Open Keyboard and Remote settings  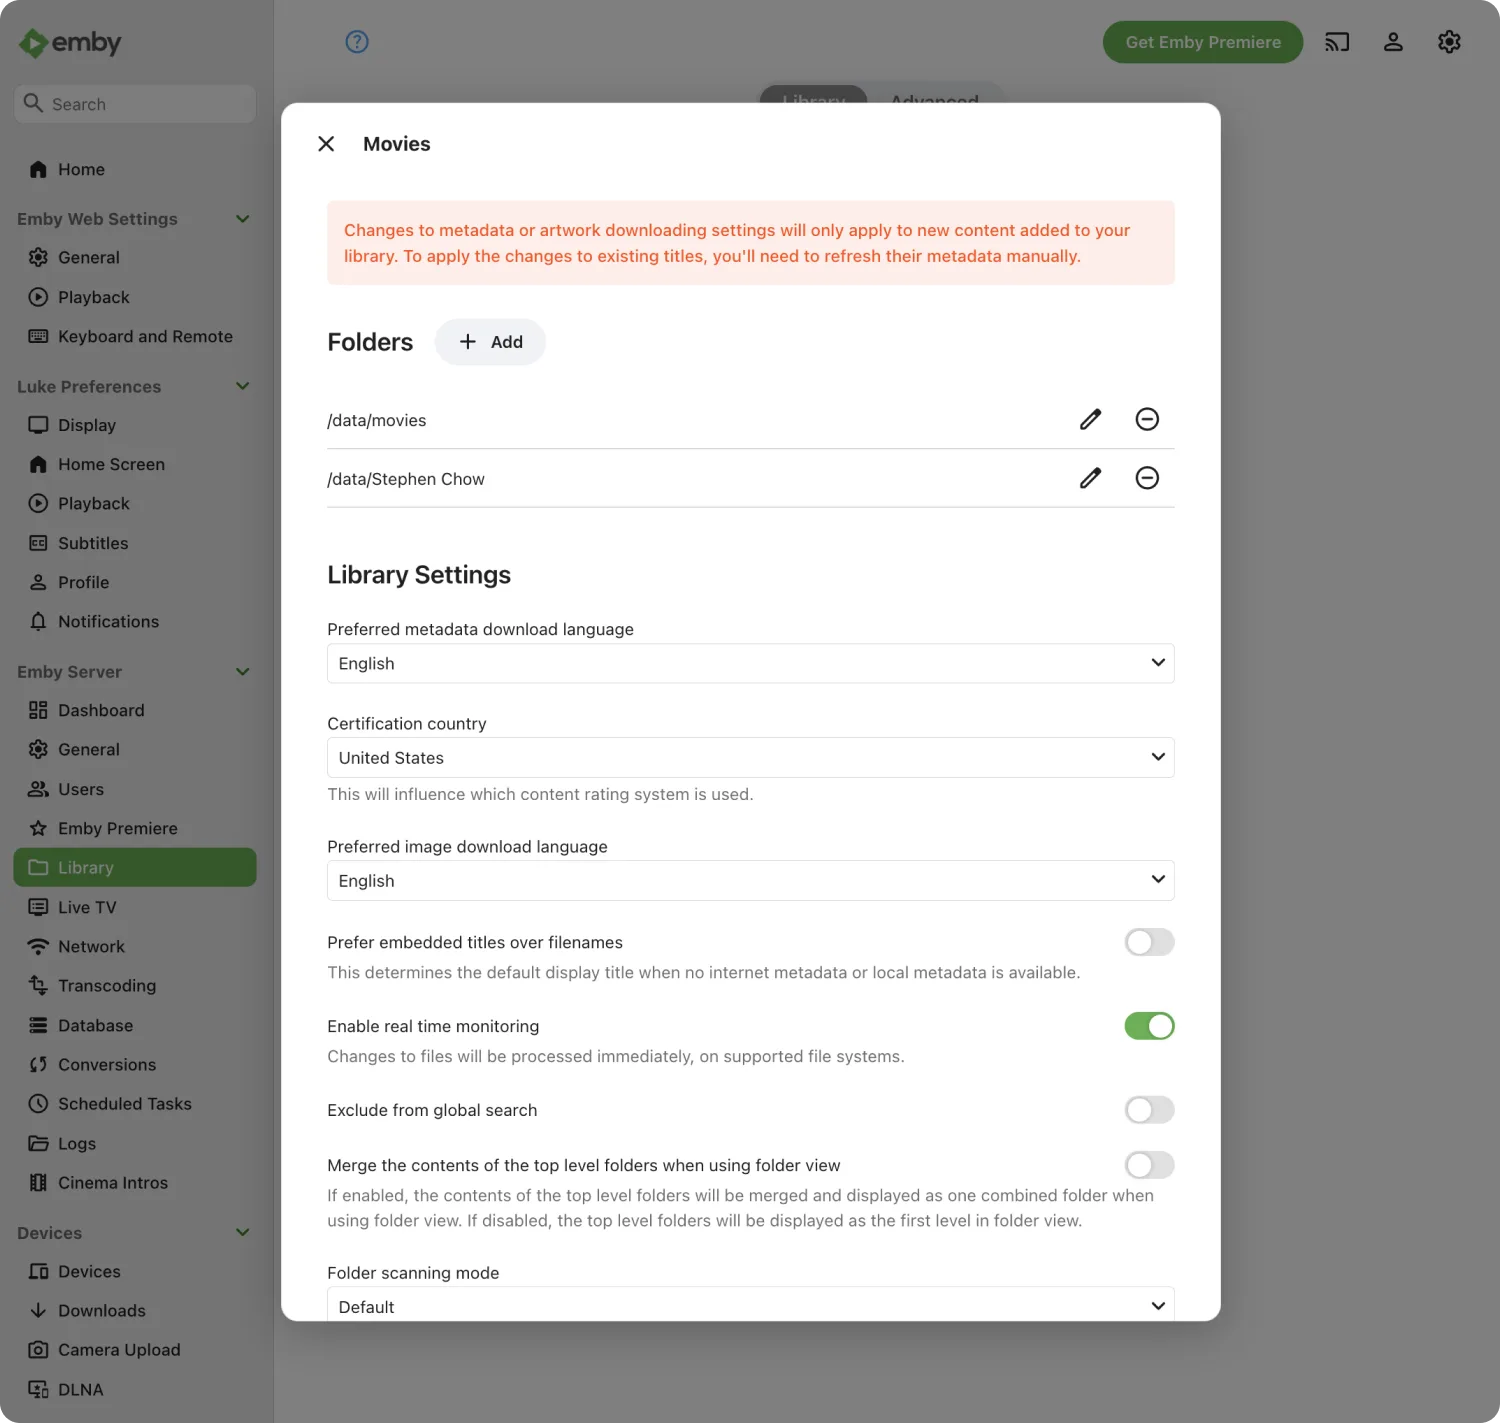pos(135,337)
